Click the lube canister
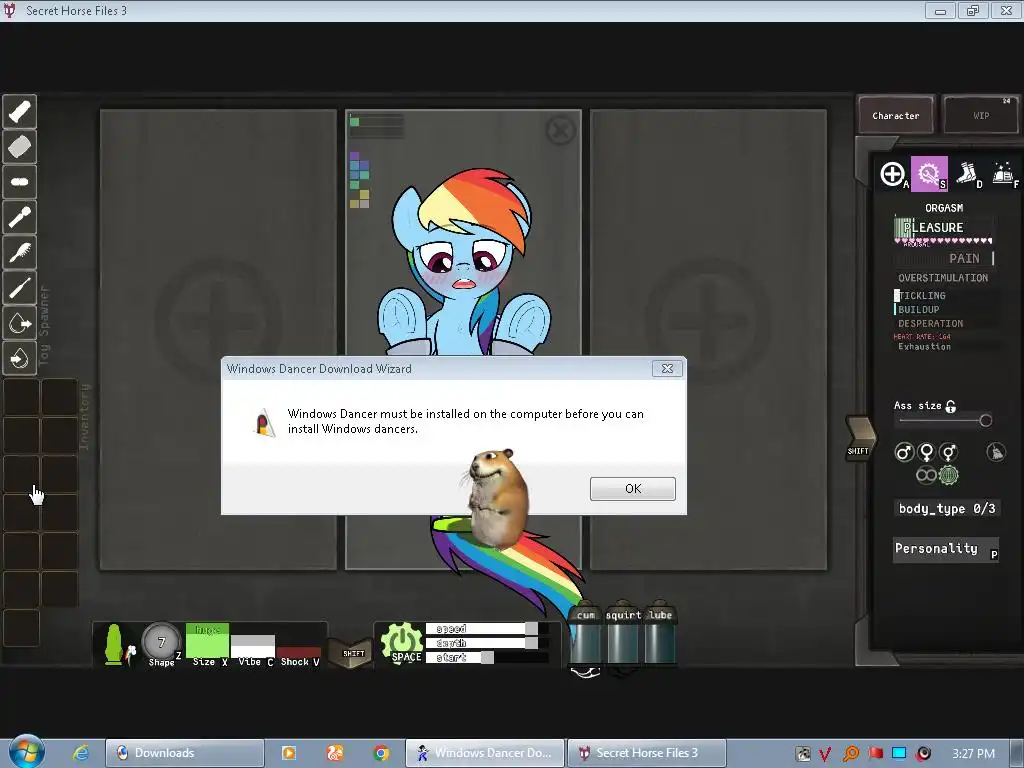 [x=660, y=635]
